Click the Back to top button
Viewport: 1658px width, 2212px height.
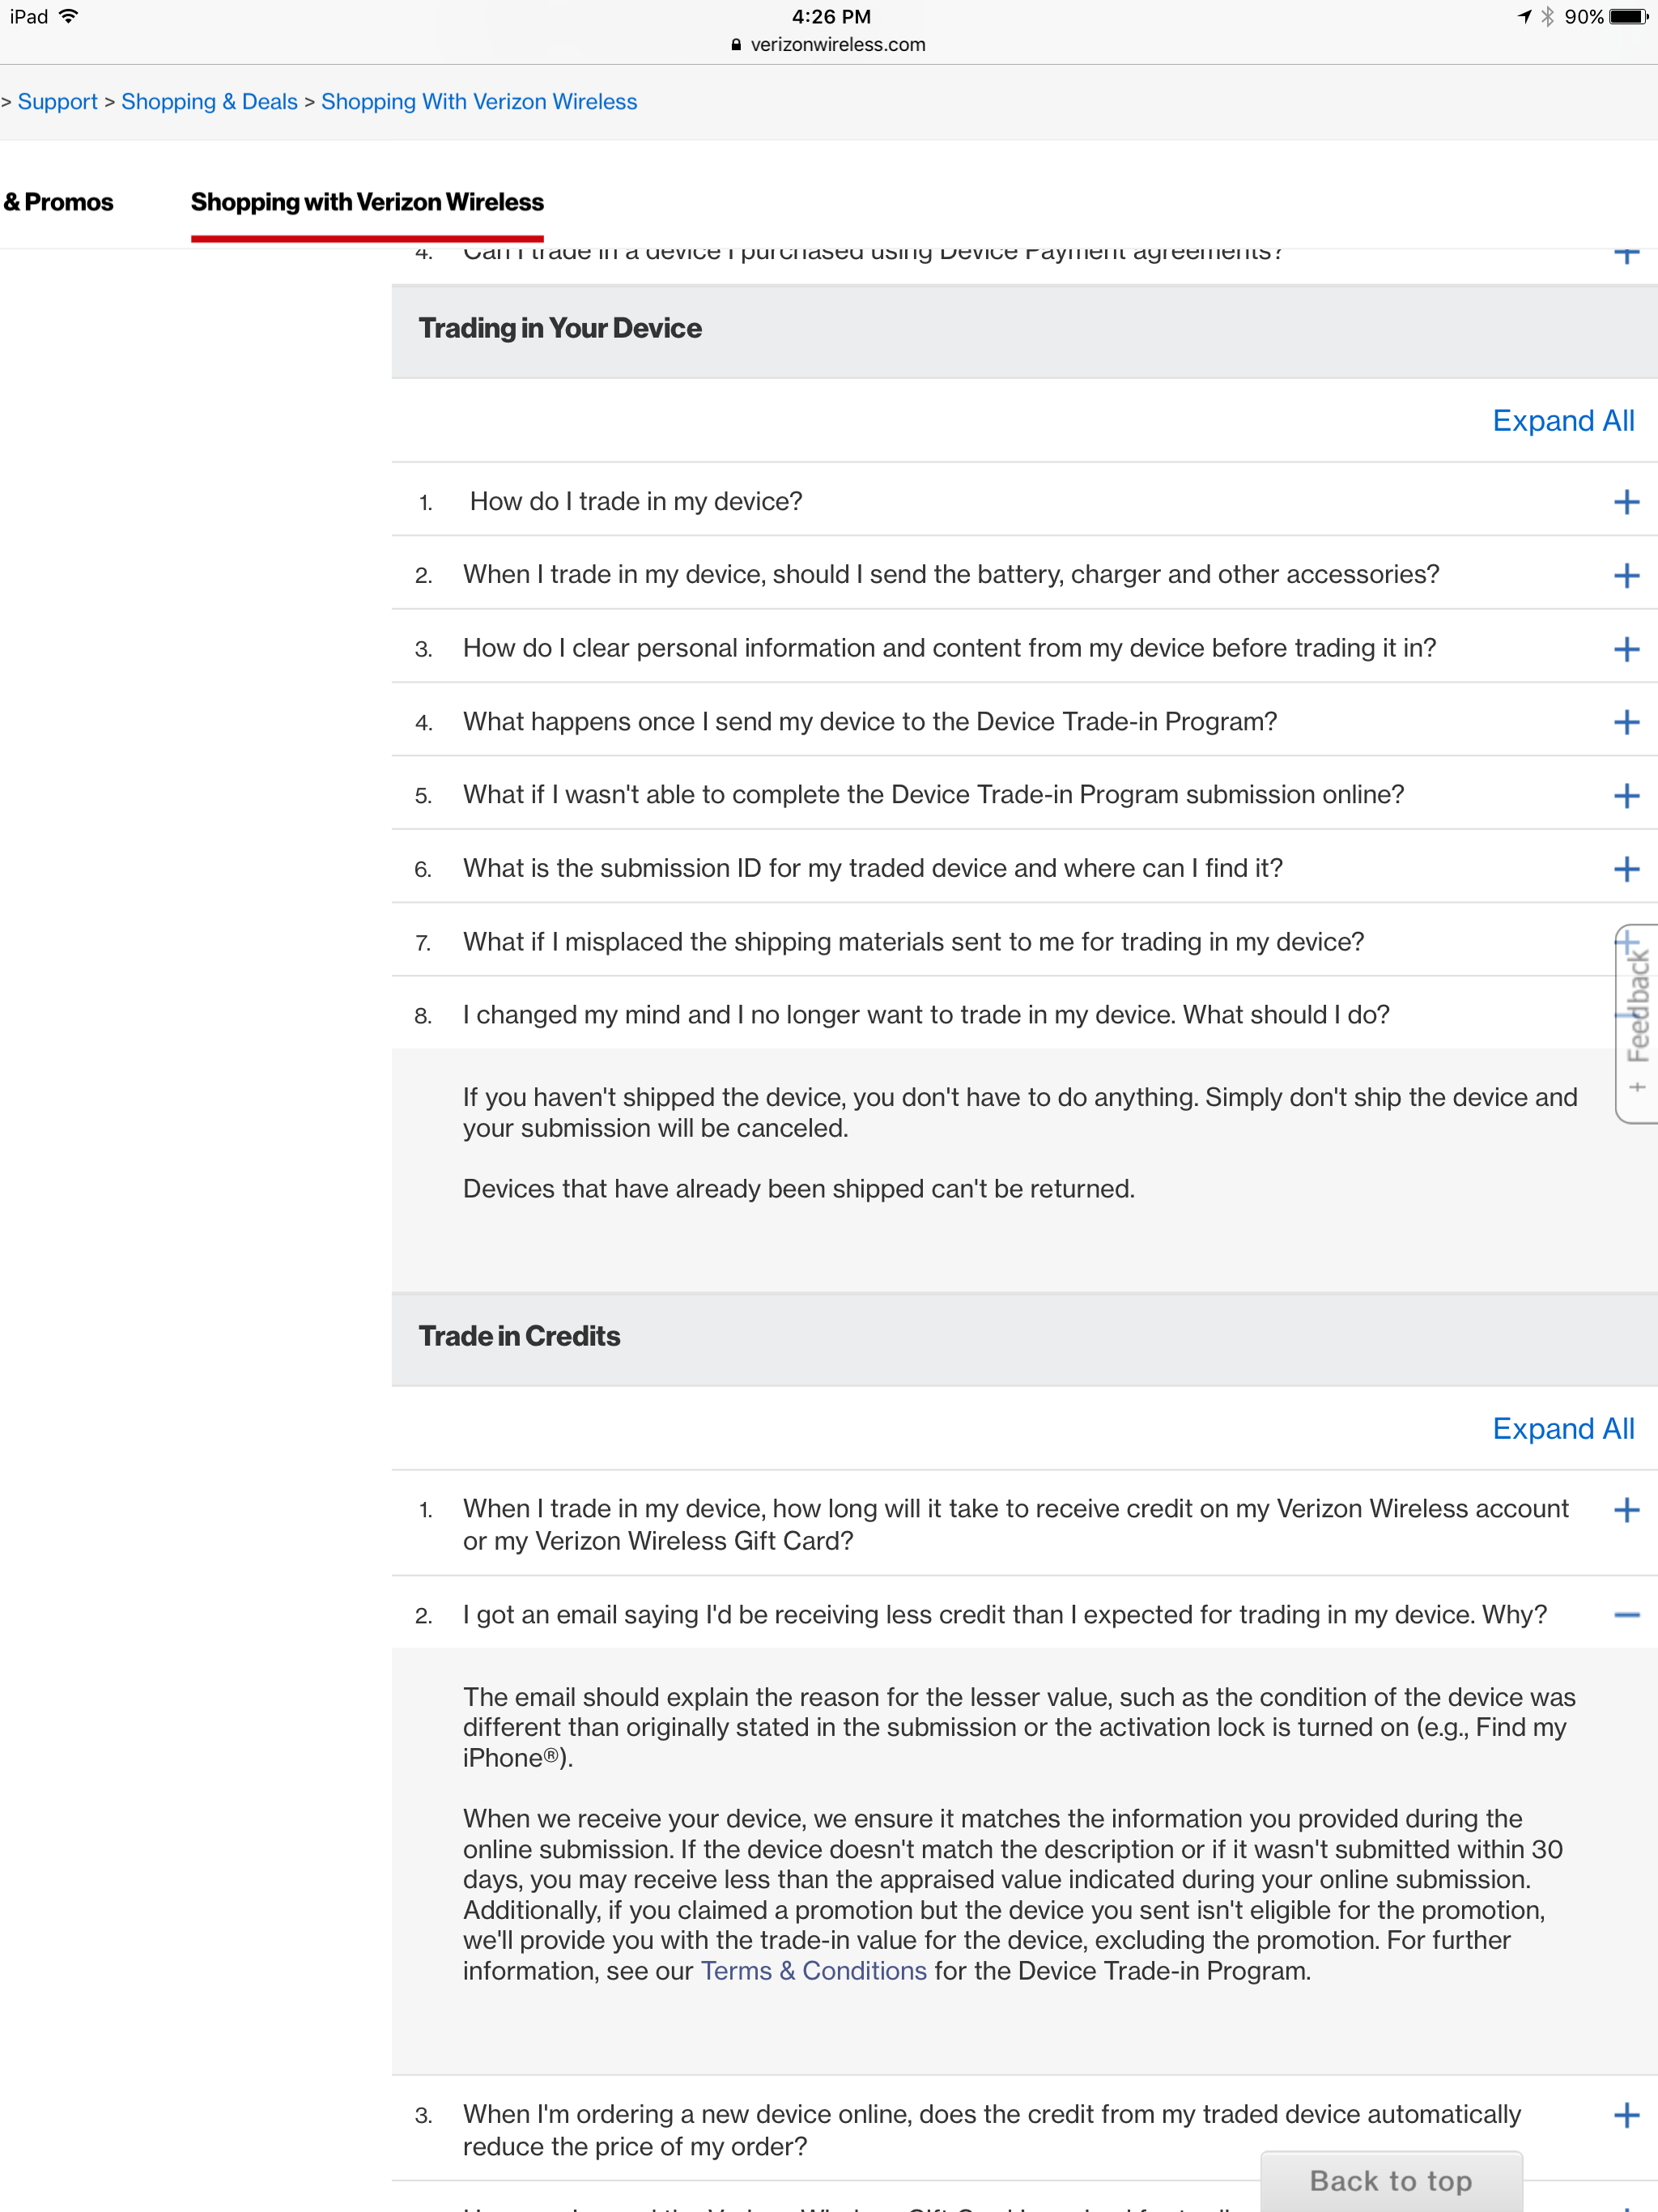1391,2181
